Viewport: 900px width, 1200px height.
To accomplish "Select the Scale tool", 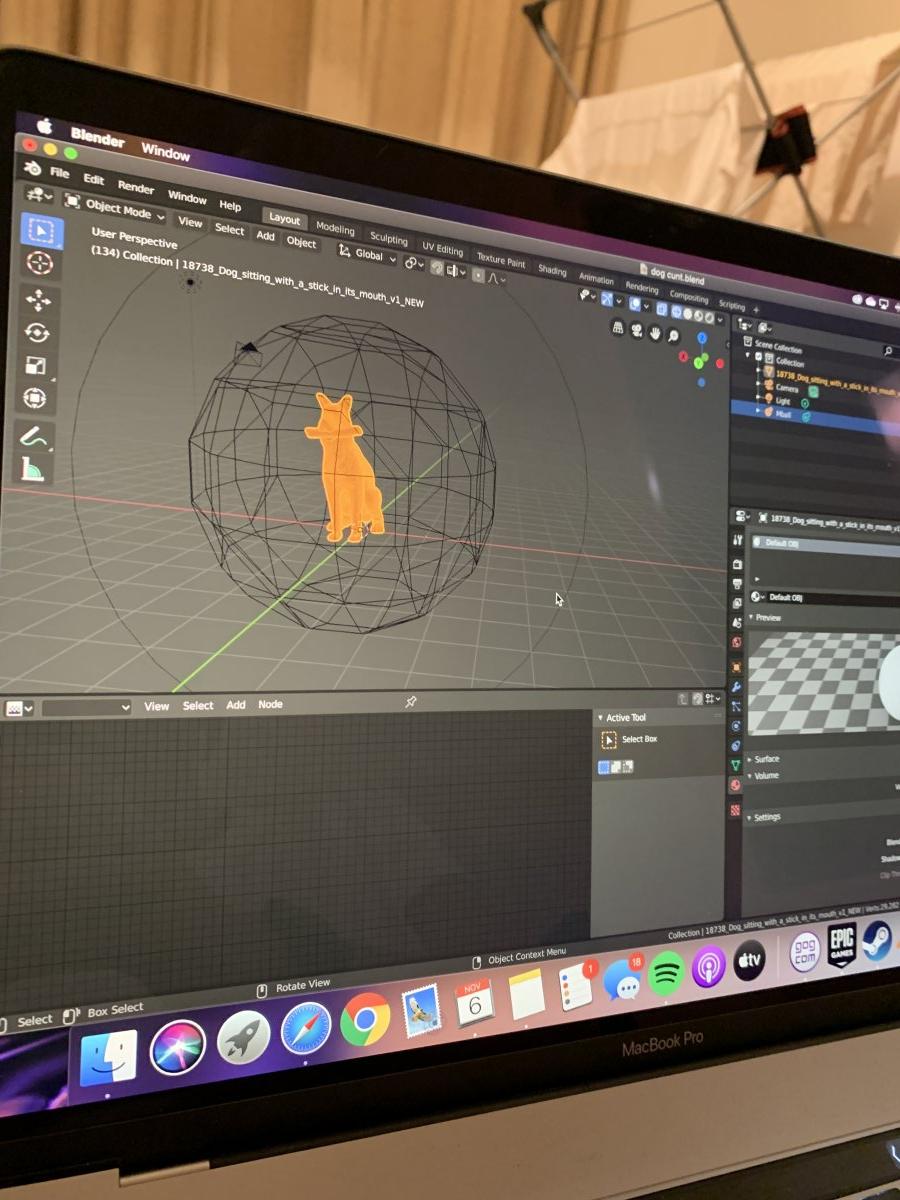I will tap(36, 366).
